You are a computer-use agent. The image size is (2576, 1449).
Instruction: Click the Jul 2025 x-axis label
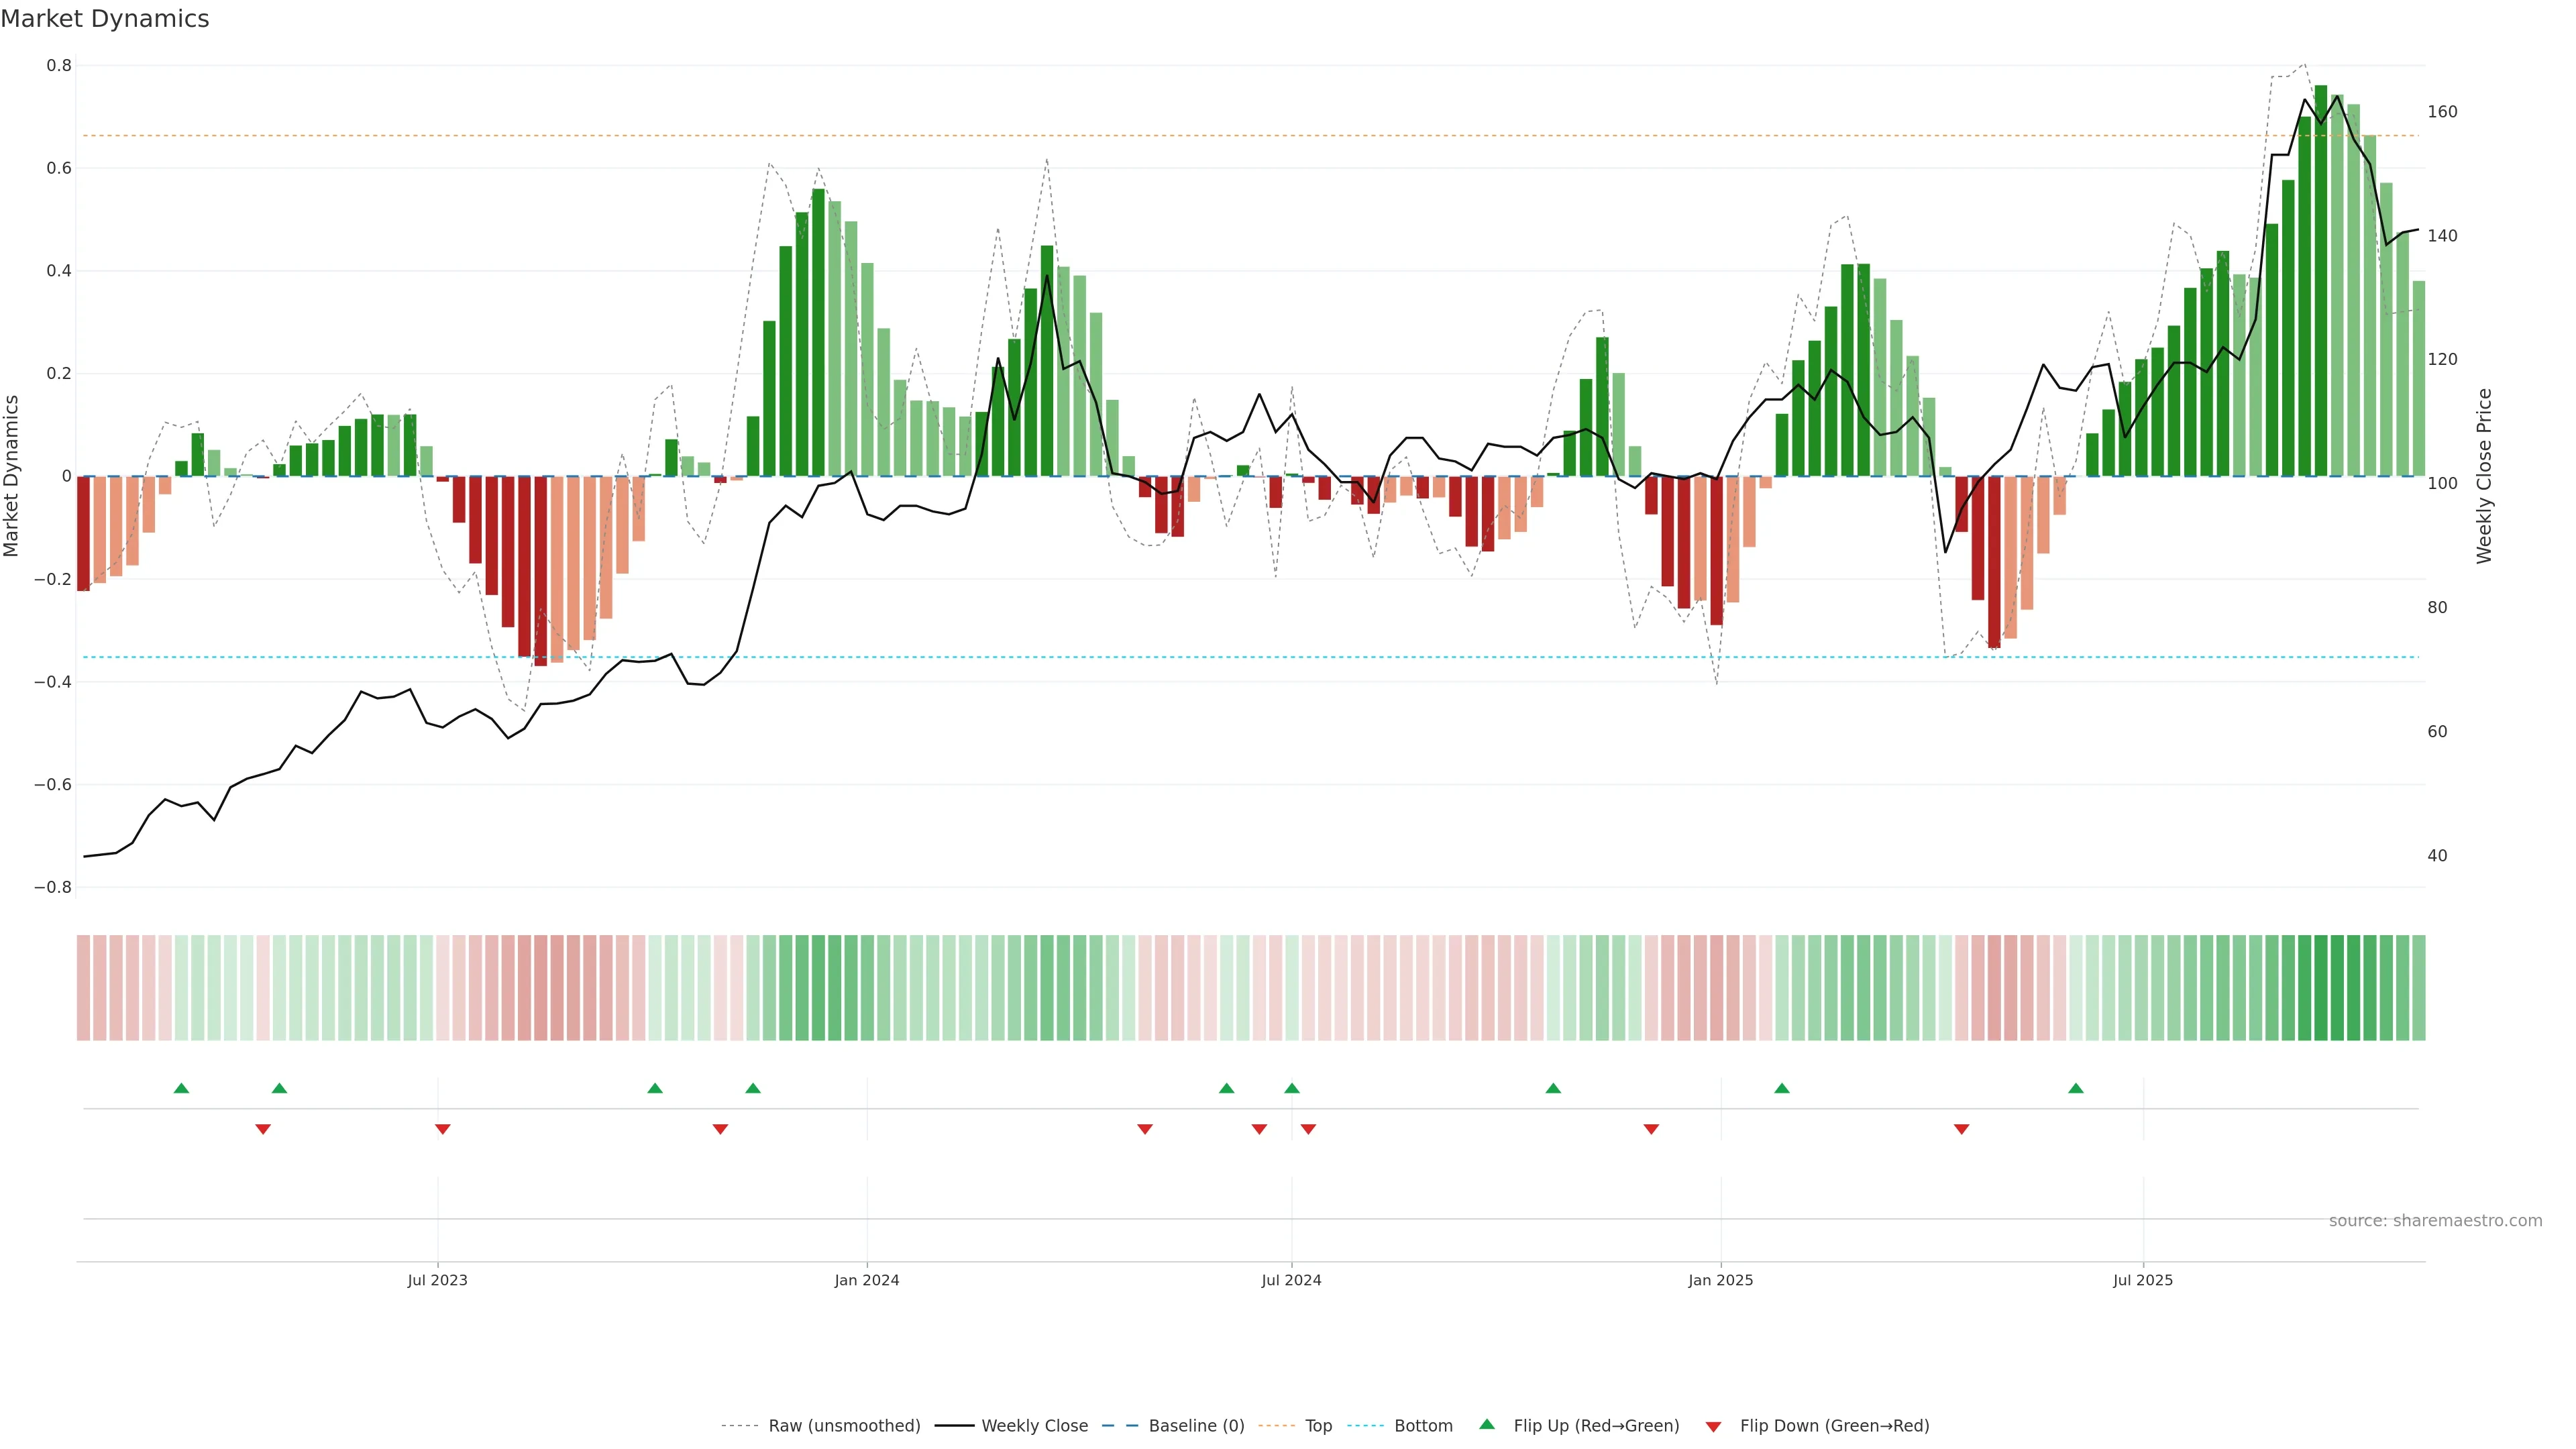point(2143,1280)
